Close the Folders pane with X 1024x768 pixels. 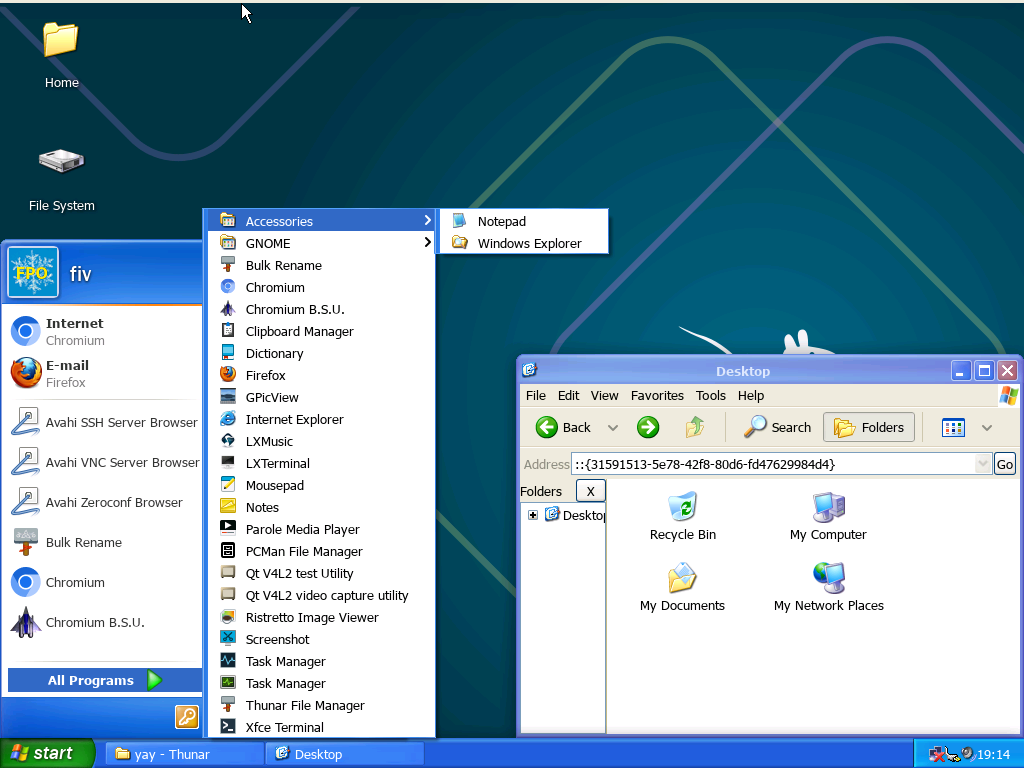pos(590,491)
